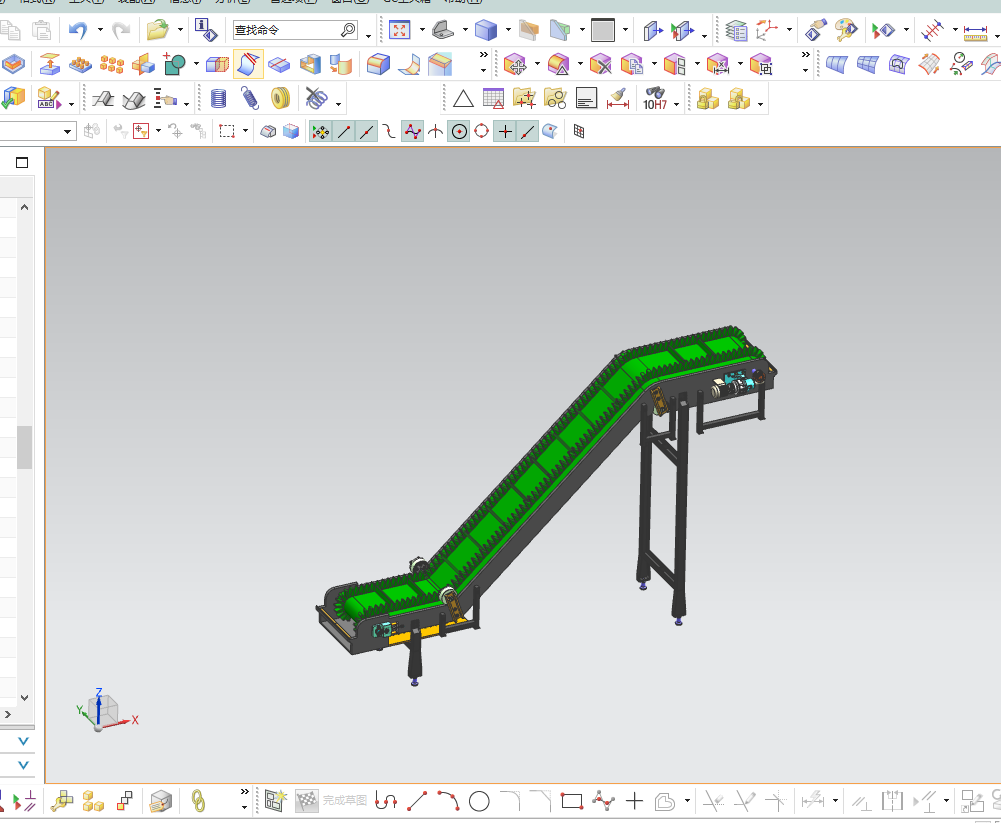Expand the Open folder dropdown arrow
The width and height of the screenshot is (1001, 823).
180,29
